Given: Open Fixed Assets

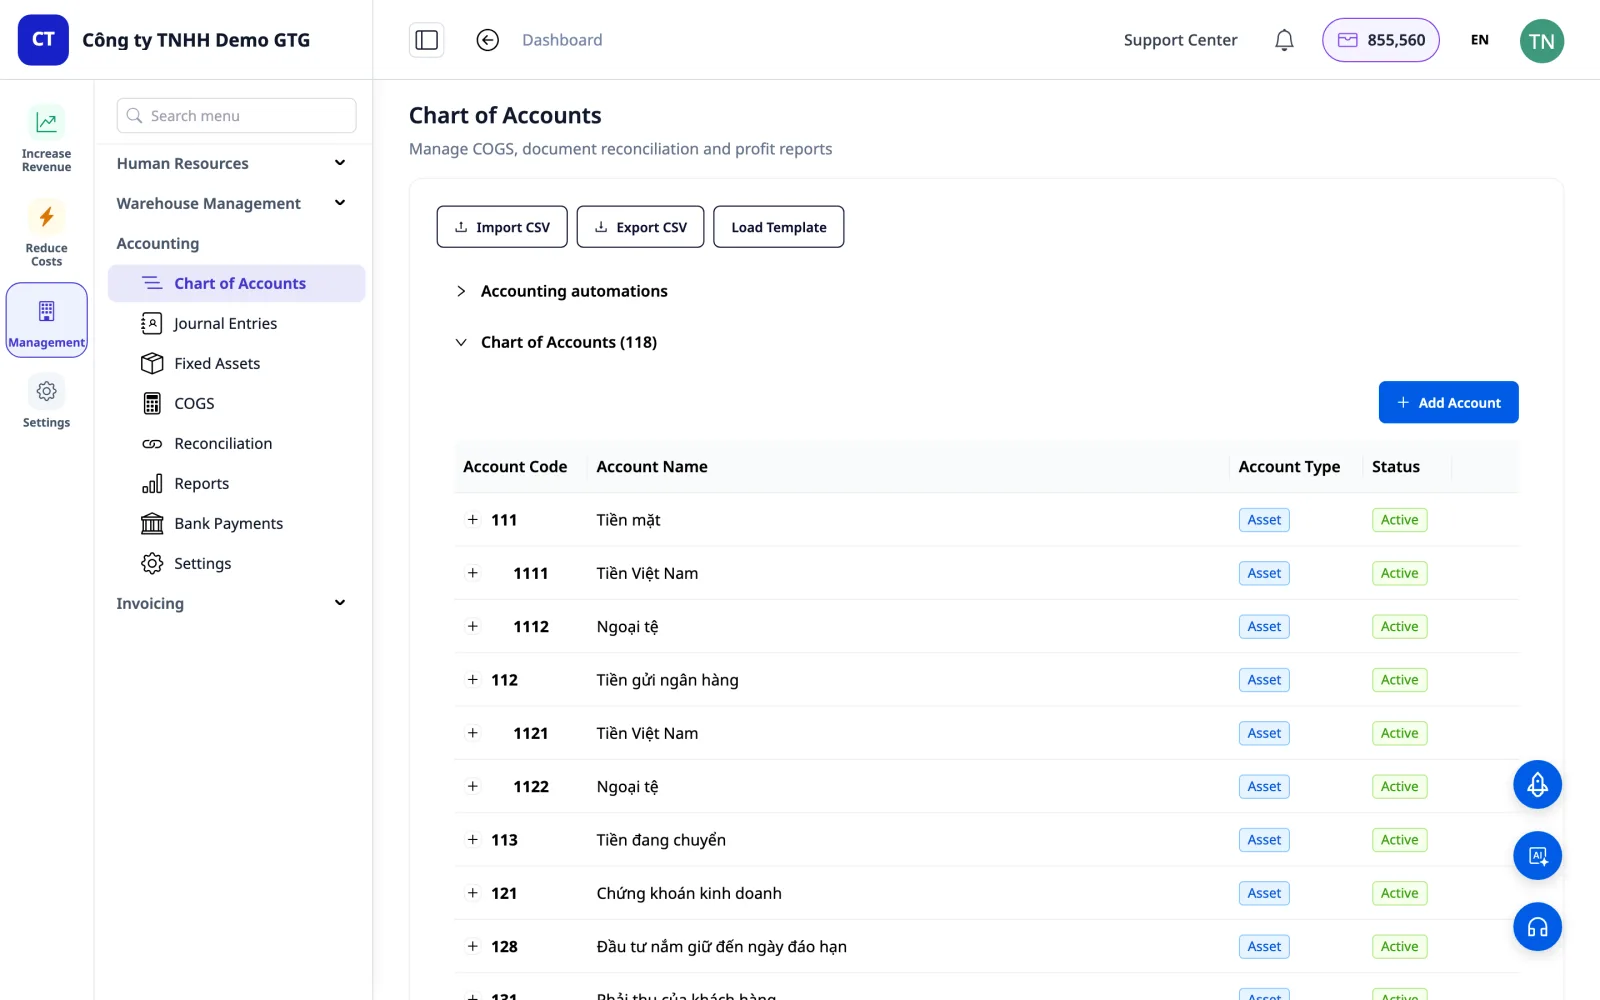Looking at the screenshot, I should pos(236,363).
